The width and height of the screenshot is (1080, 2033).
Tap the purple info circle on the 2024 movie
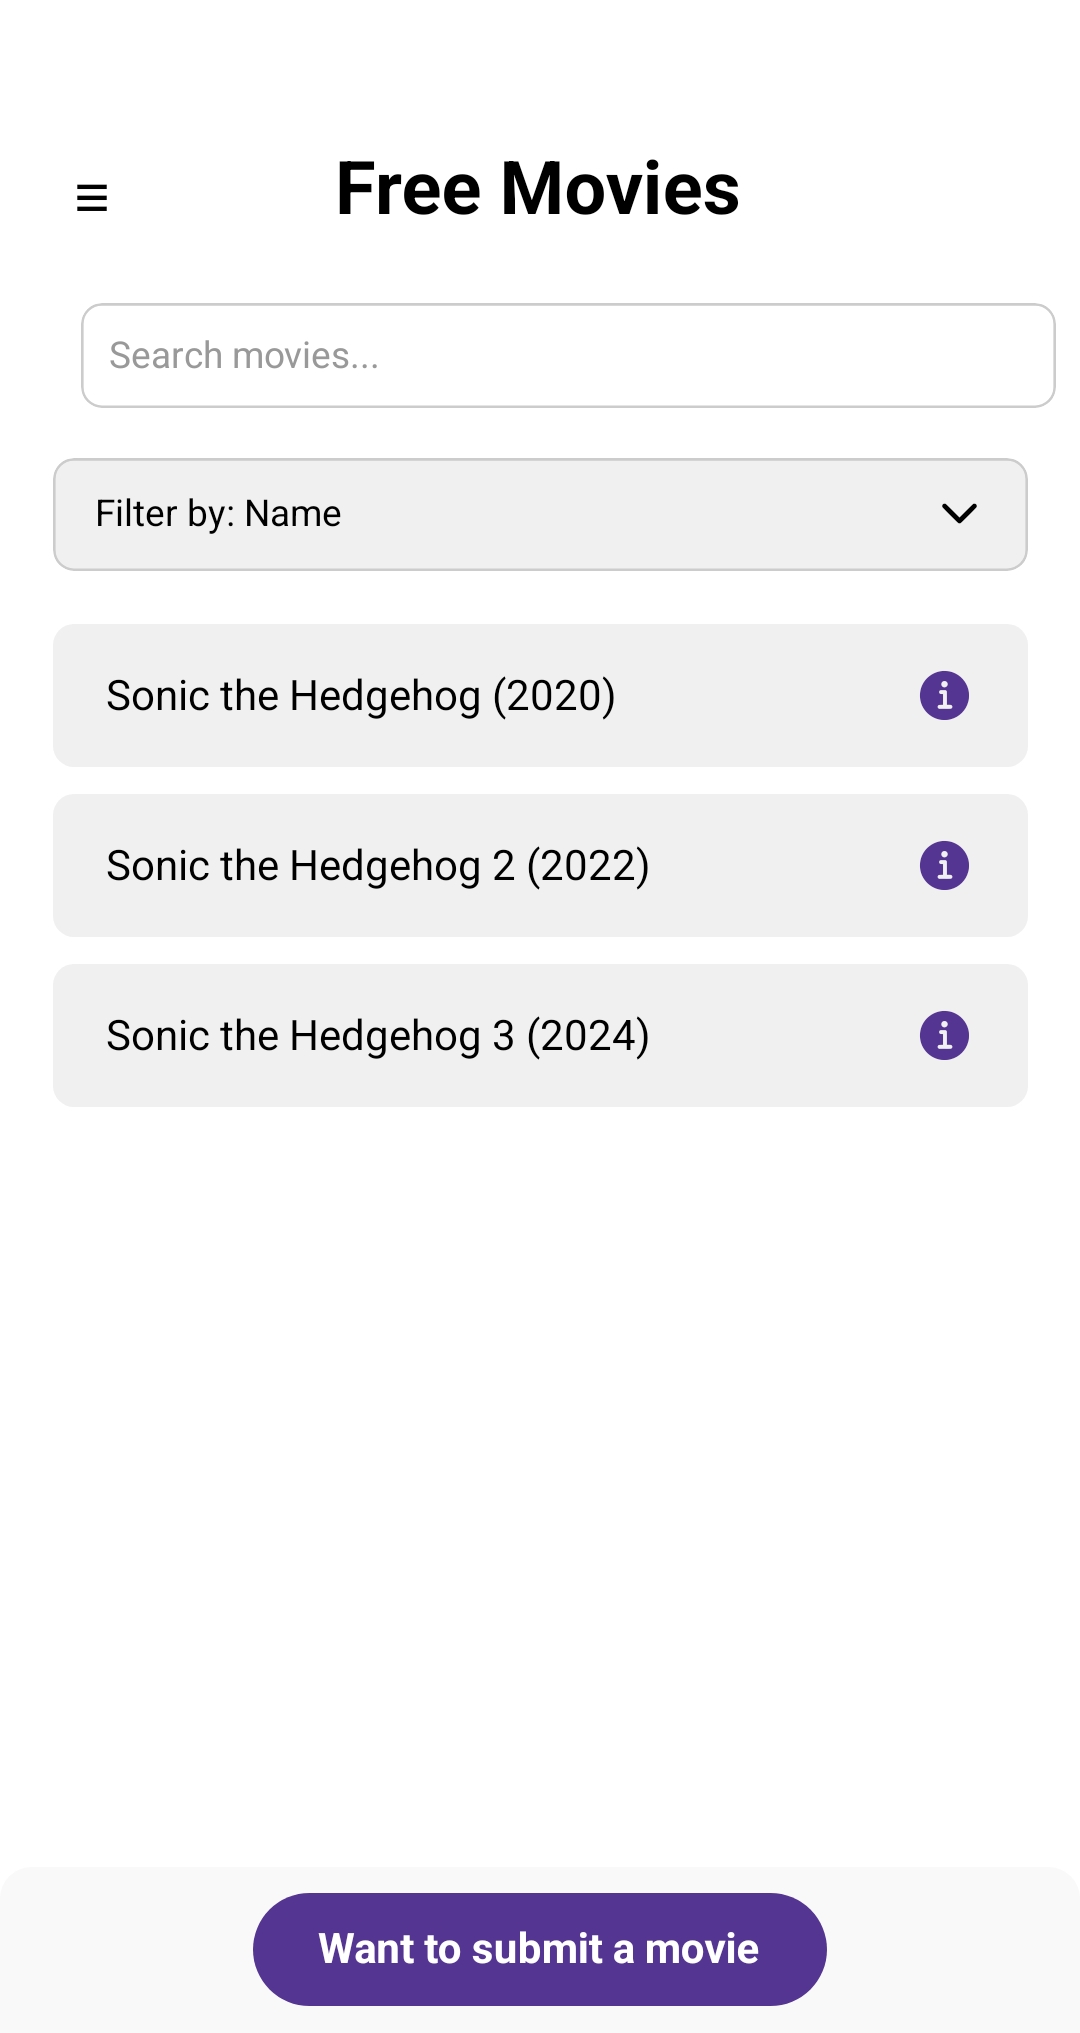point(944,1035)
